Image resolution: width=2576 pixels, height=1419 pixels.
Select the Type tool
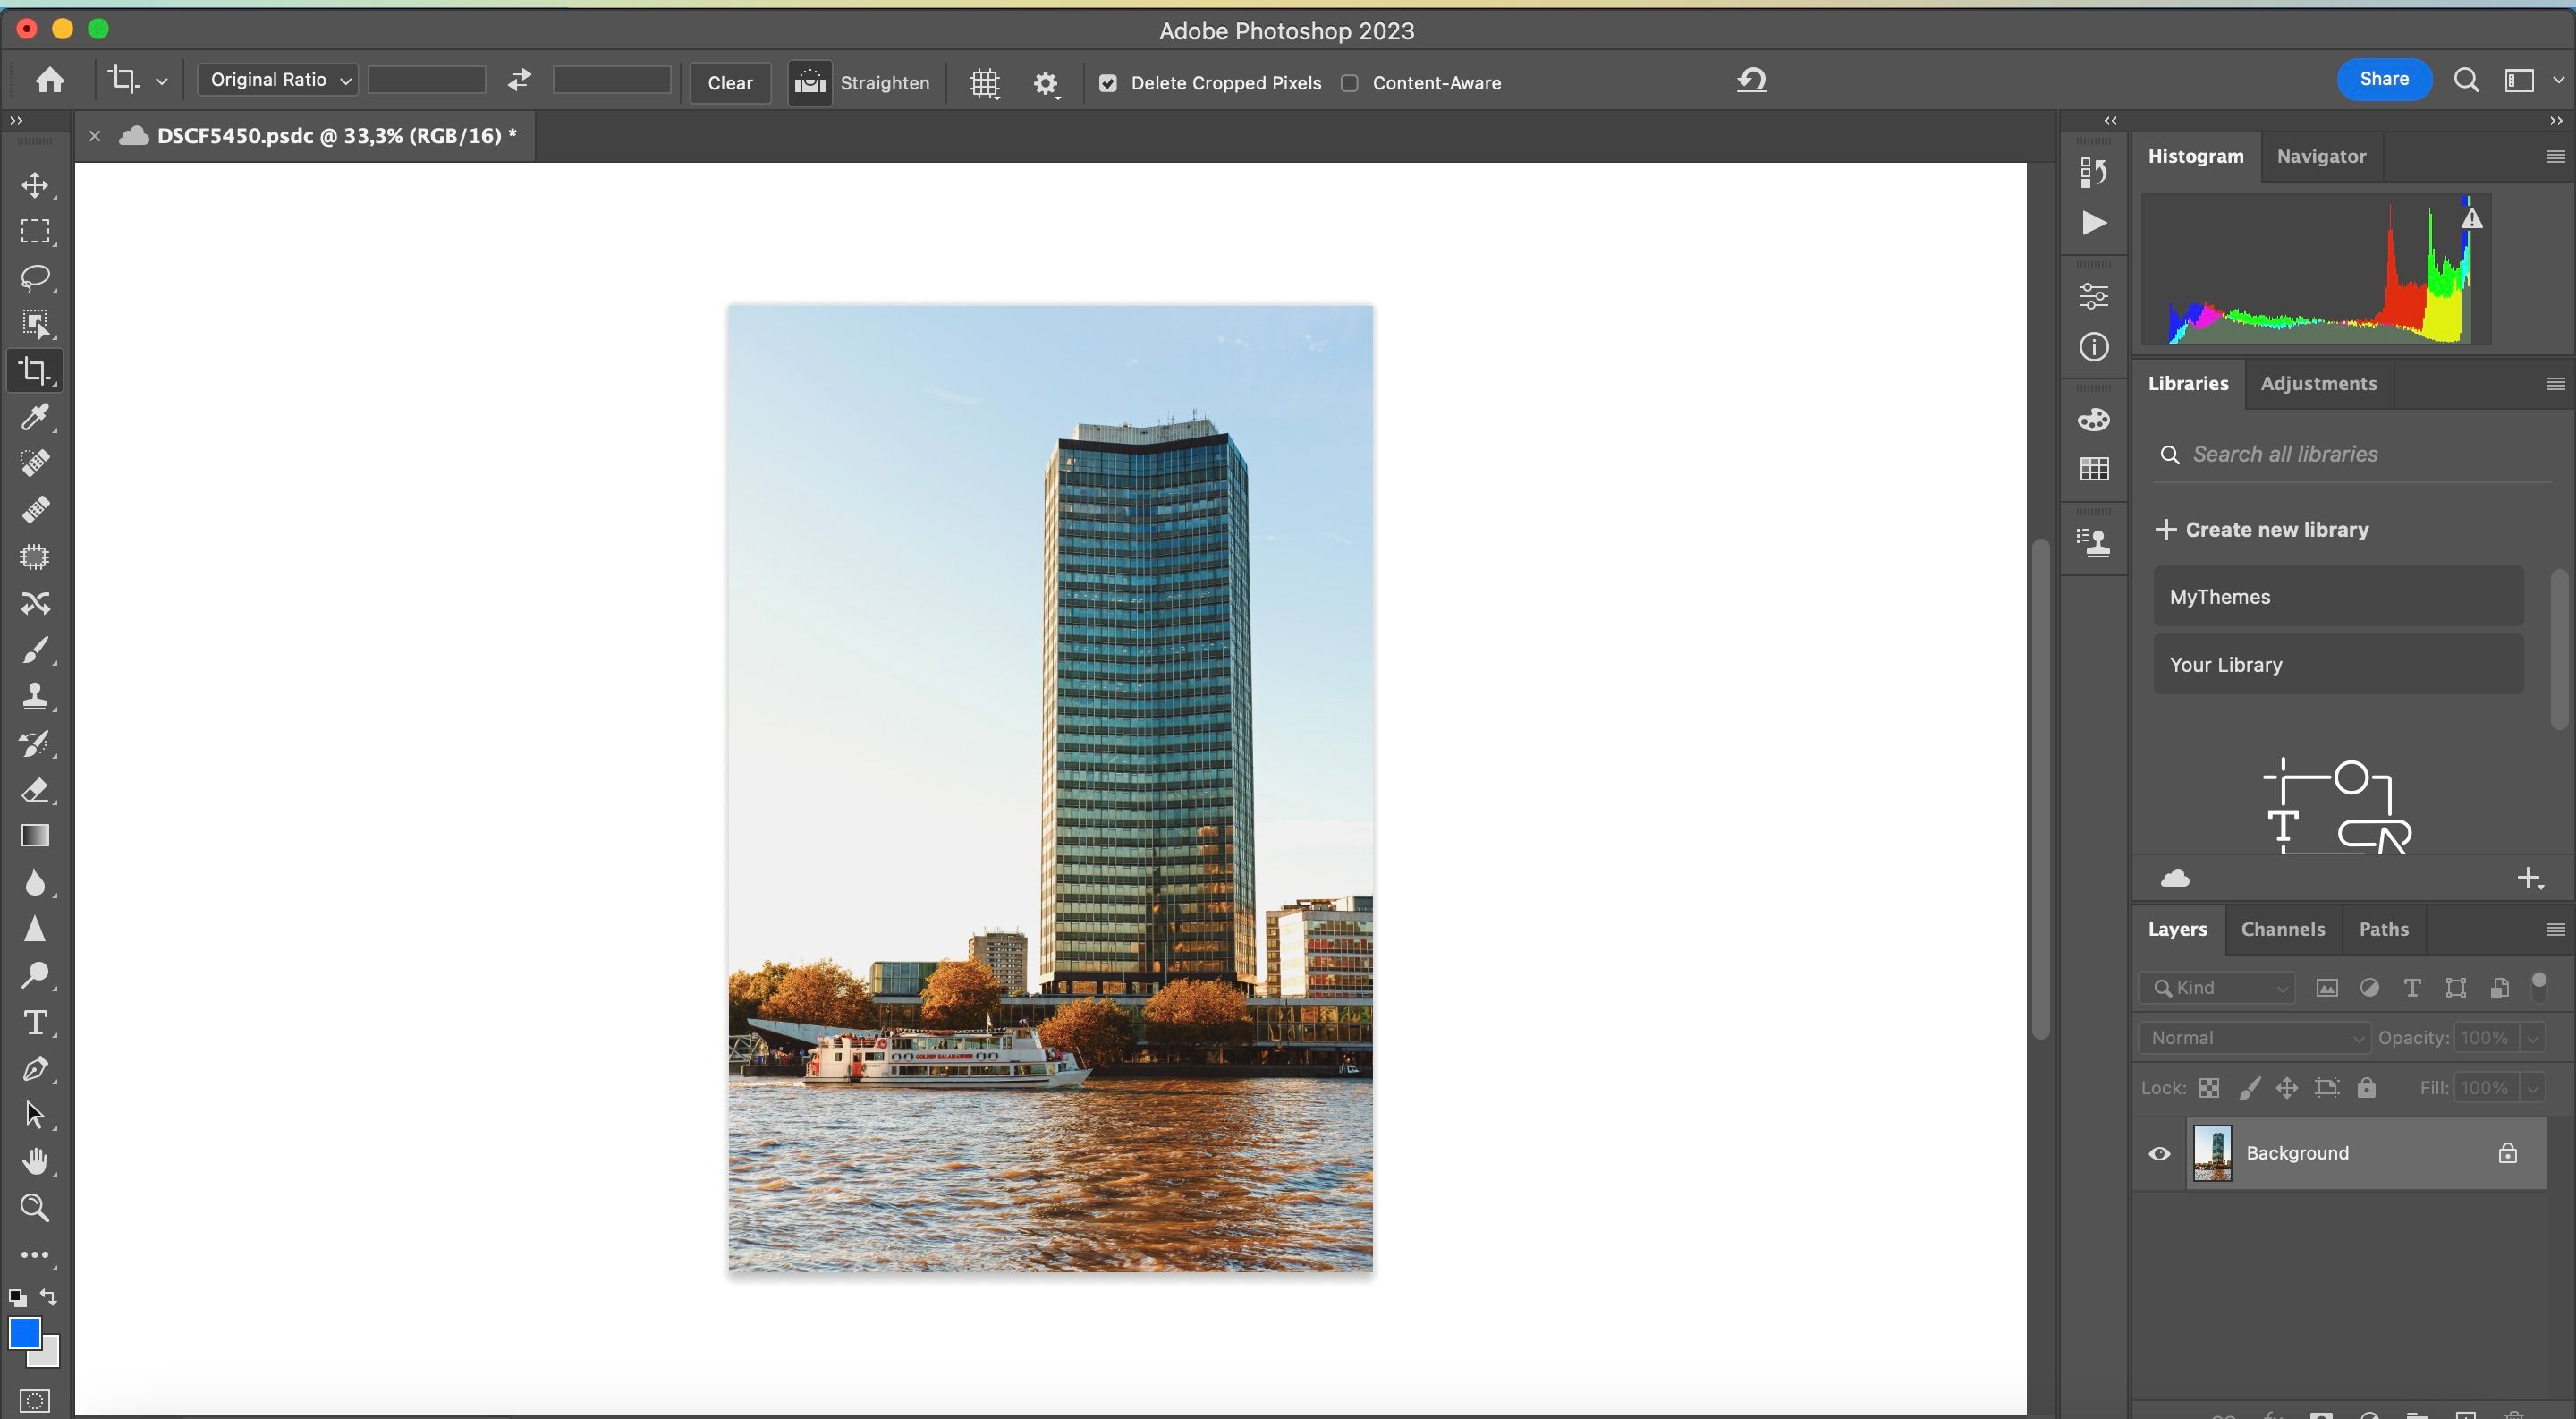[x=36, y=1022]
